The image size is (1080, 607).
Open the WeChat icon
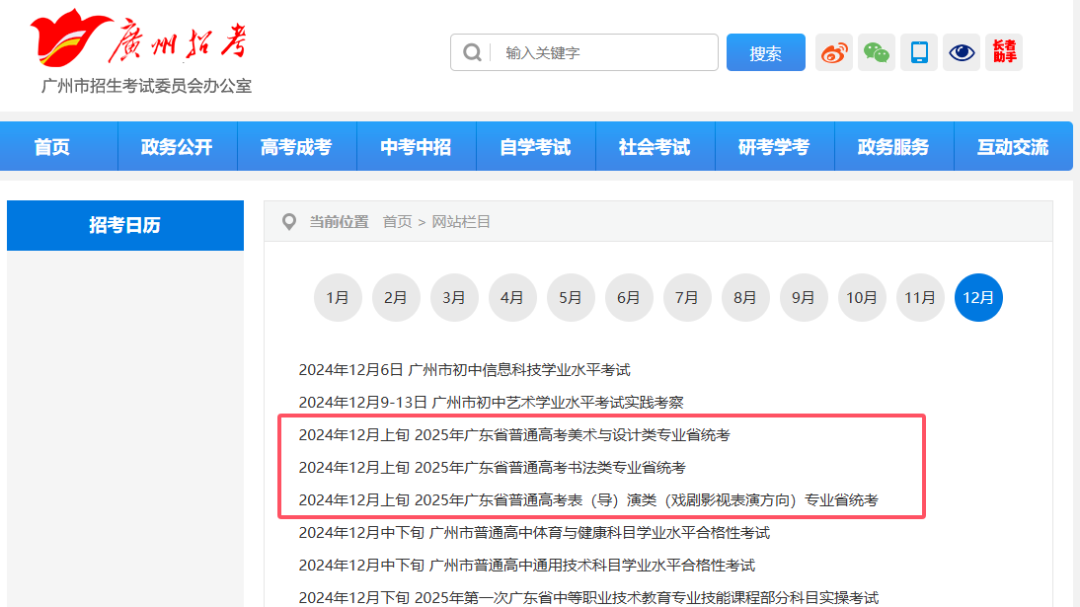coord(876,53)
